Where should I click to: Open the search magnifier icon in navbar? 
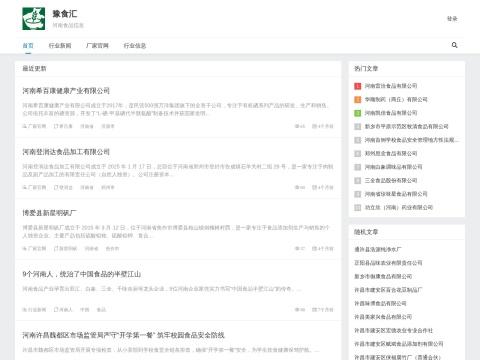click(454, 45)
